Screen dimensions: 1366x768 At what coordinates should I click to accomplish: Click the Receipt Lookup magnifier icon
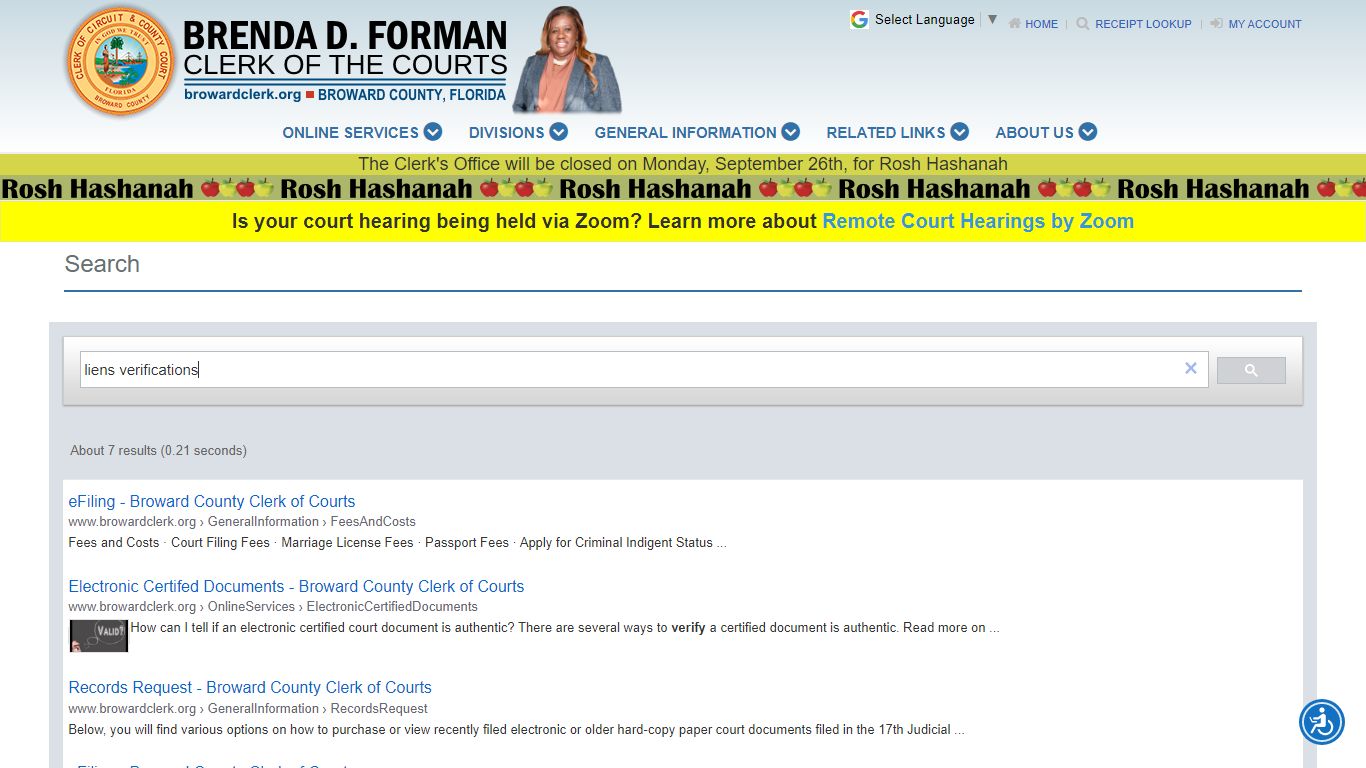click(x=1083, y=23)
